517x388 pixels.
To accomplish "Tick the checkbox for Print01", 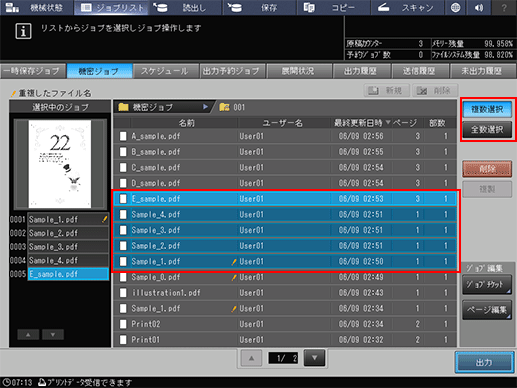I will pos(123,340).
